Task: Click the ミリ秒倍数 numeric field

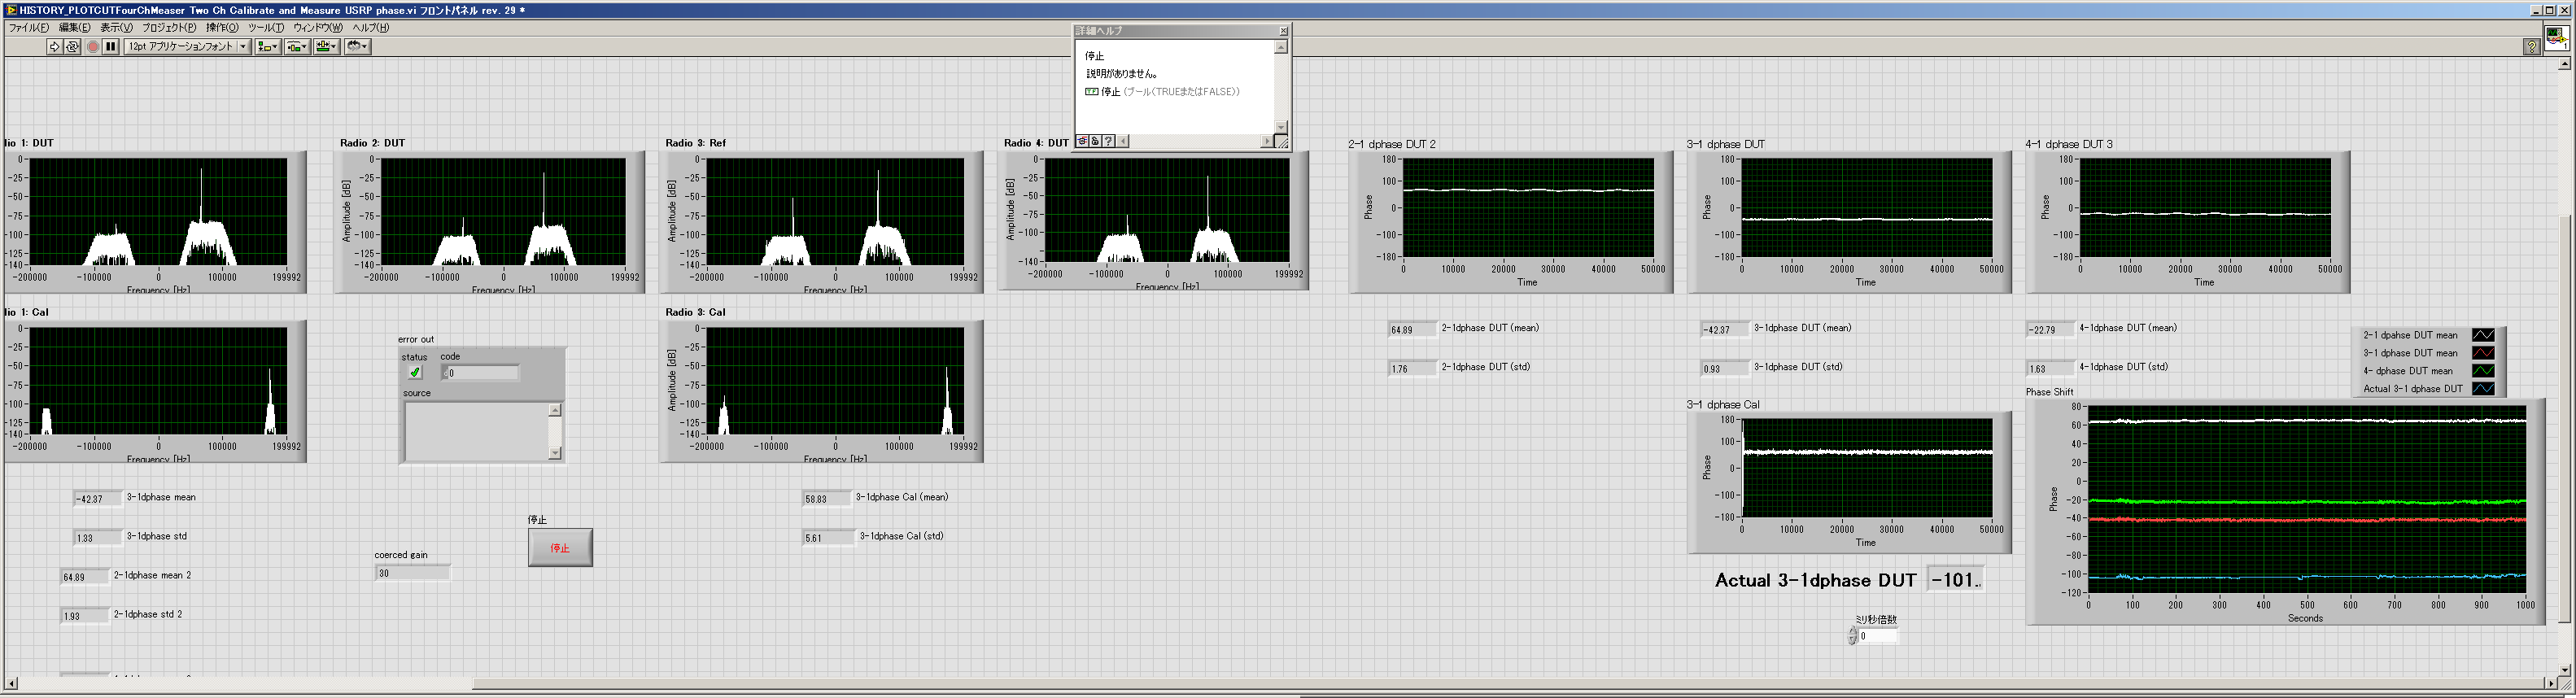Action: pyautogui.click(x=1877, y=636)
